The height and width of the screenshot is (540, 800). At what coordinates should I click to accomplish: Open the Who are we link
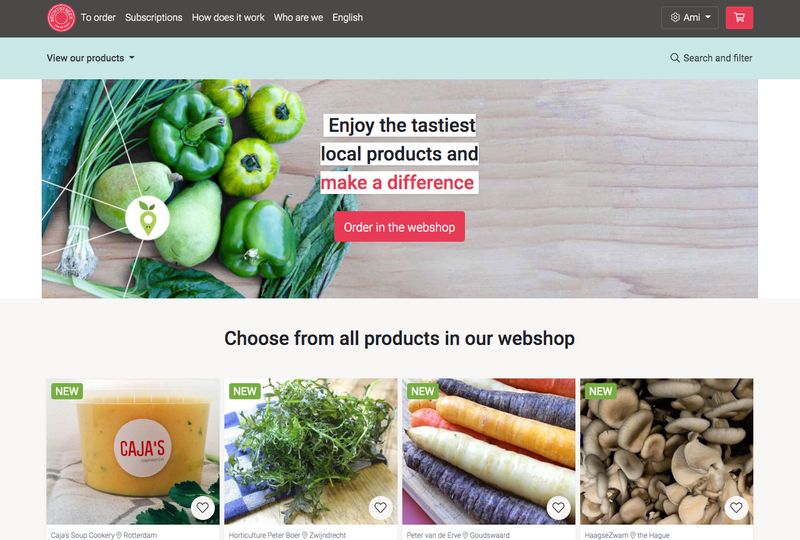click(298, 17)
